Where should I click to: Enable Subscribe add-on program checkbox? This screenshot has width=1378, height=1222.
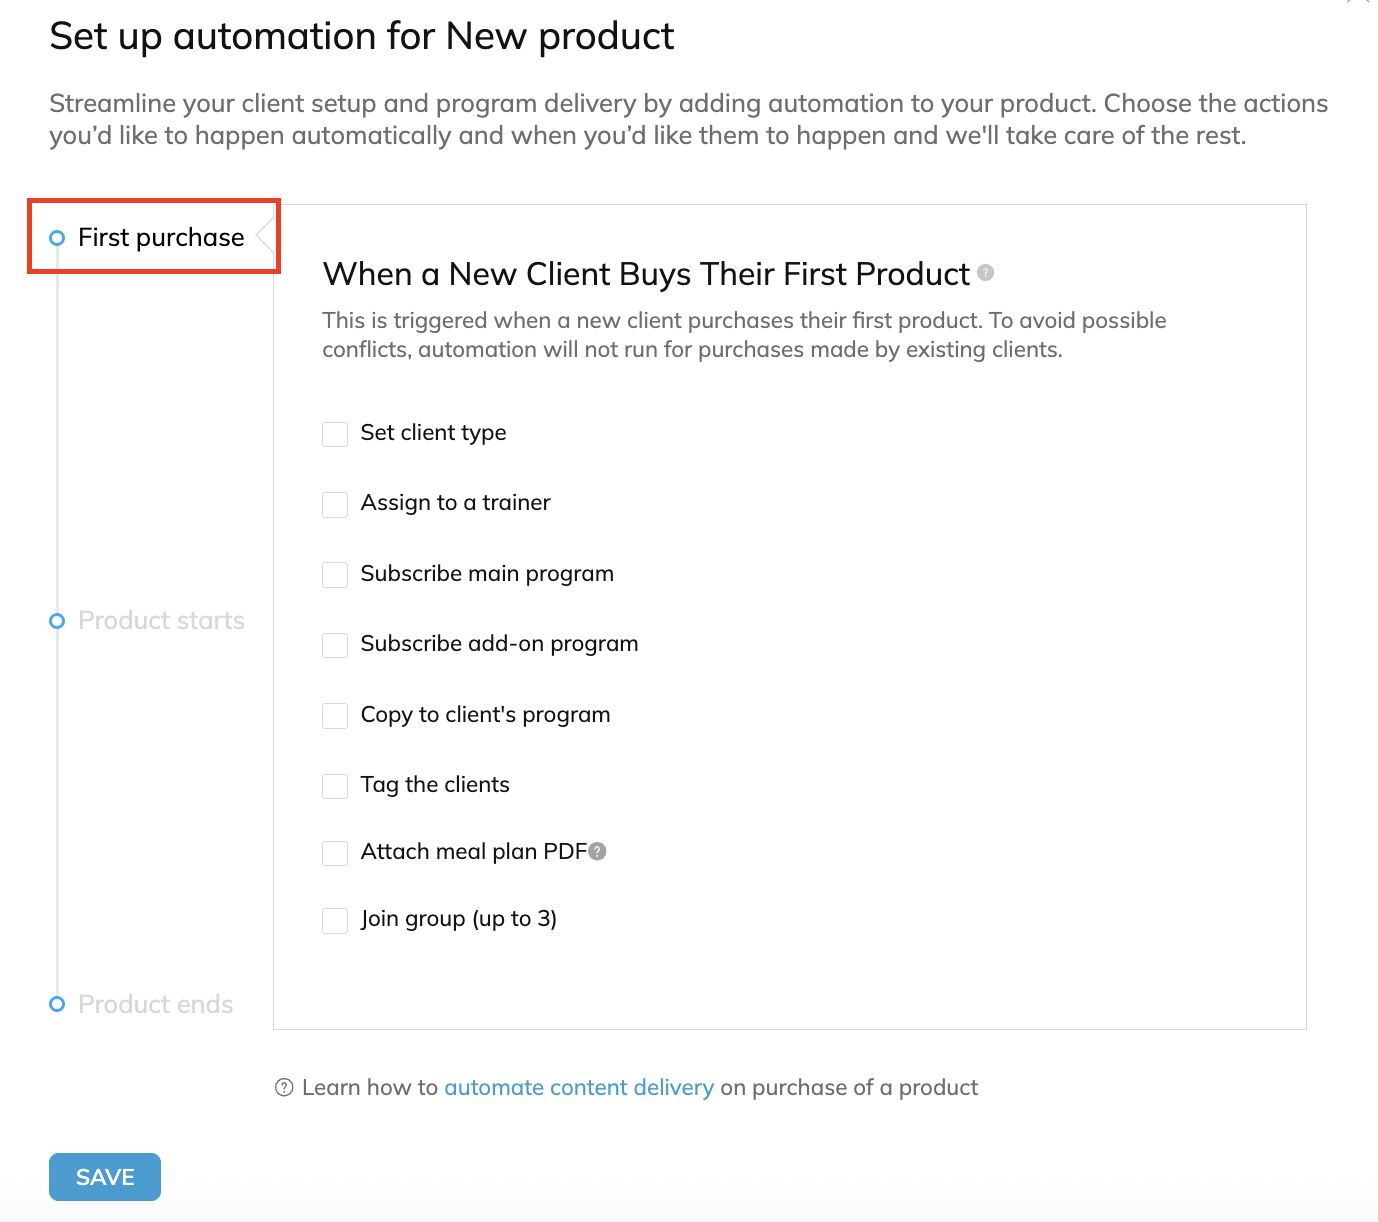pos(335,645)
